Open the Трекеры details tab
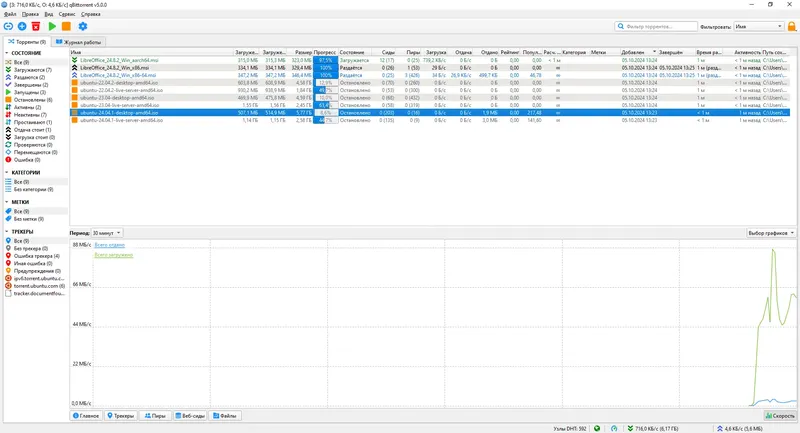The height and width of the screenshot is (433, 800). [120, 416]
